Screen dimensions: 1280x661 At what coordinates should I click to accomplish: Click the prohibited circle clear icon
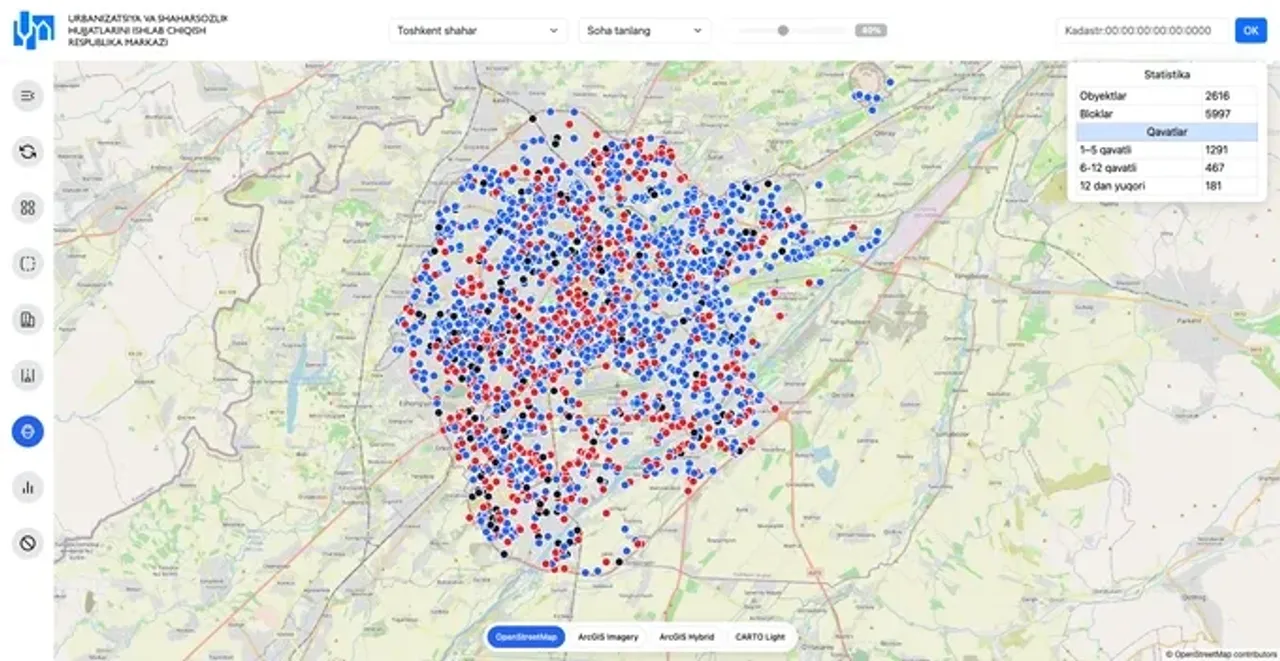(x=28, y=544)
